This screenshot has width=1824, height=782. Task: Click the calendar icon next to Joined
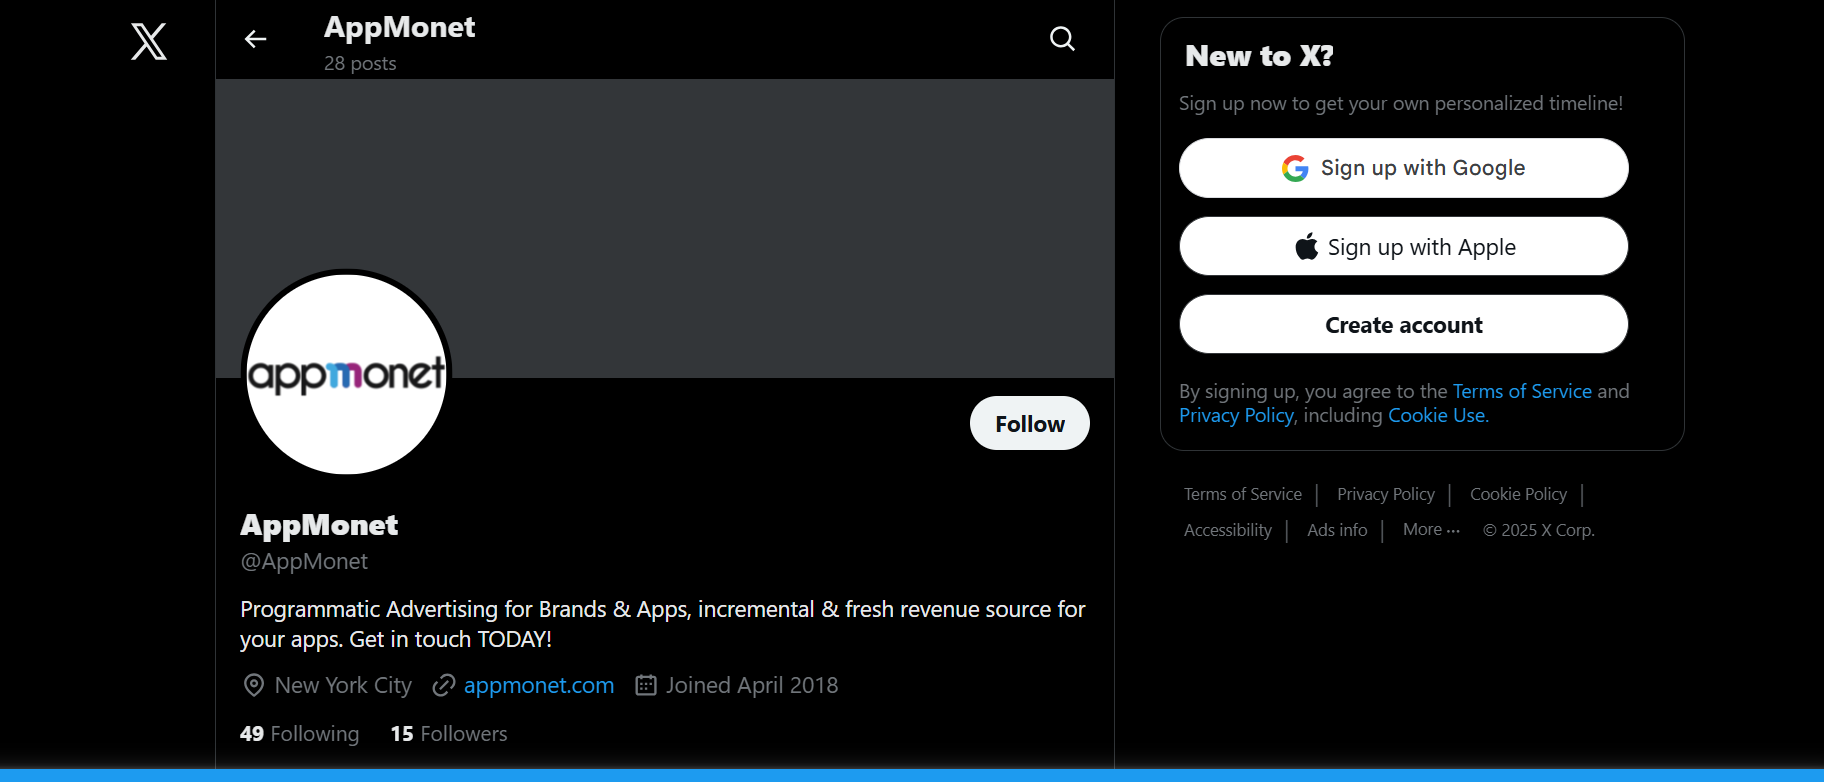pyautogui.click(x=646, y=685)
